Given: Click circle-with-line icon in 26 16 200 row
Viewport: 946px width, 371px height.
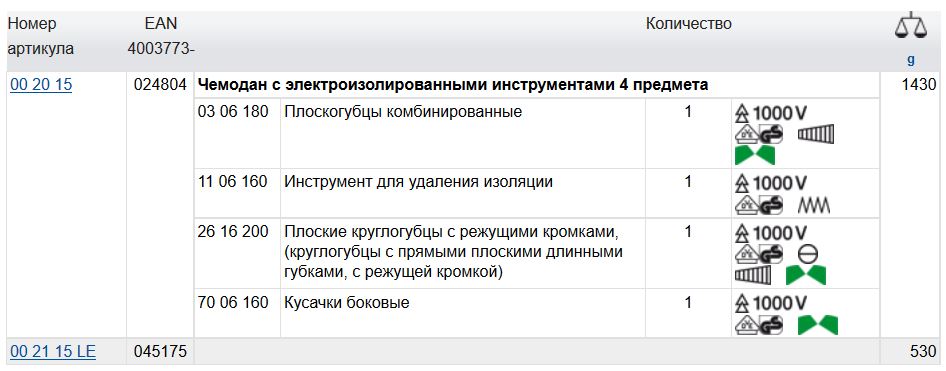Looking at the screenshot, I should click(x=807, y=255).
